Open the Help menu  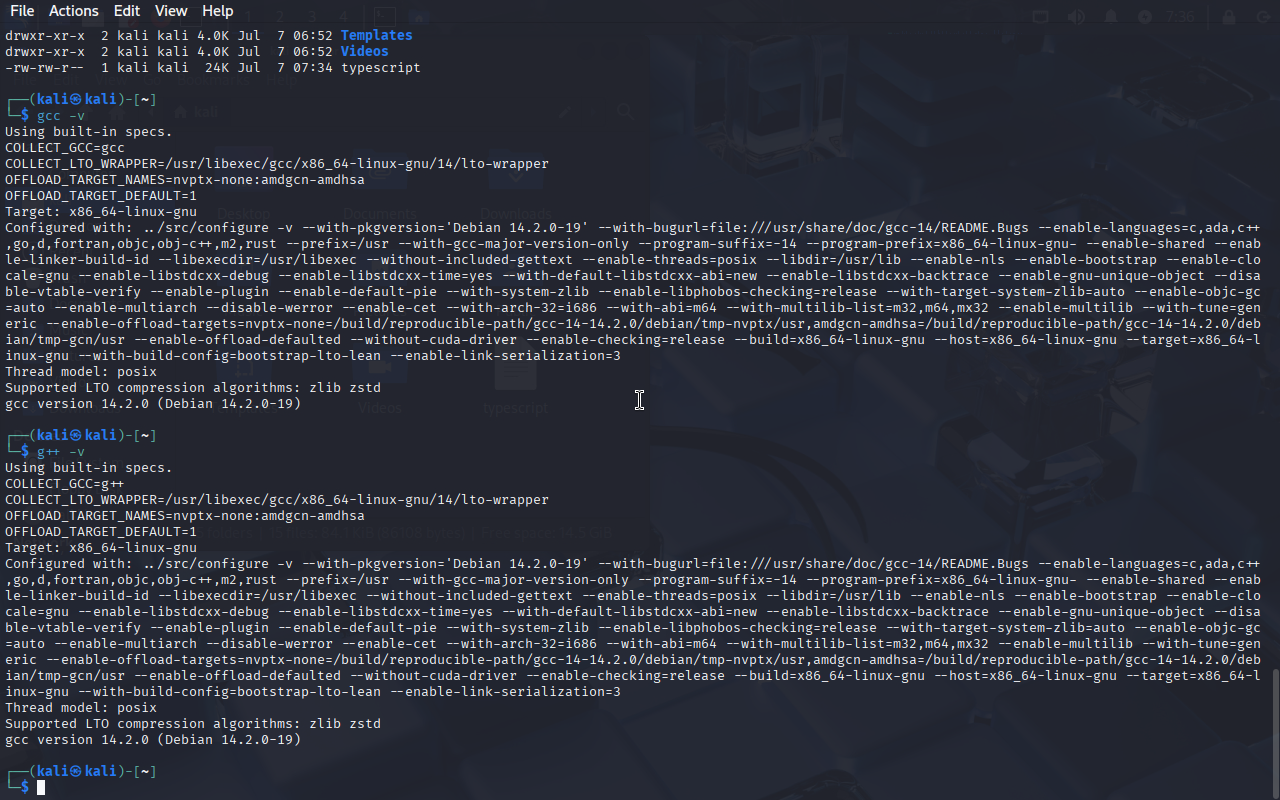[217, 11]
